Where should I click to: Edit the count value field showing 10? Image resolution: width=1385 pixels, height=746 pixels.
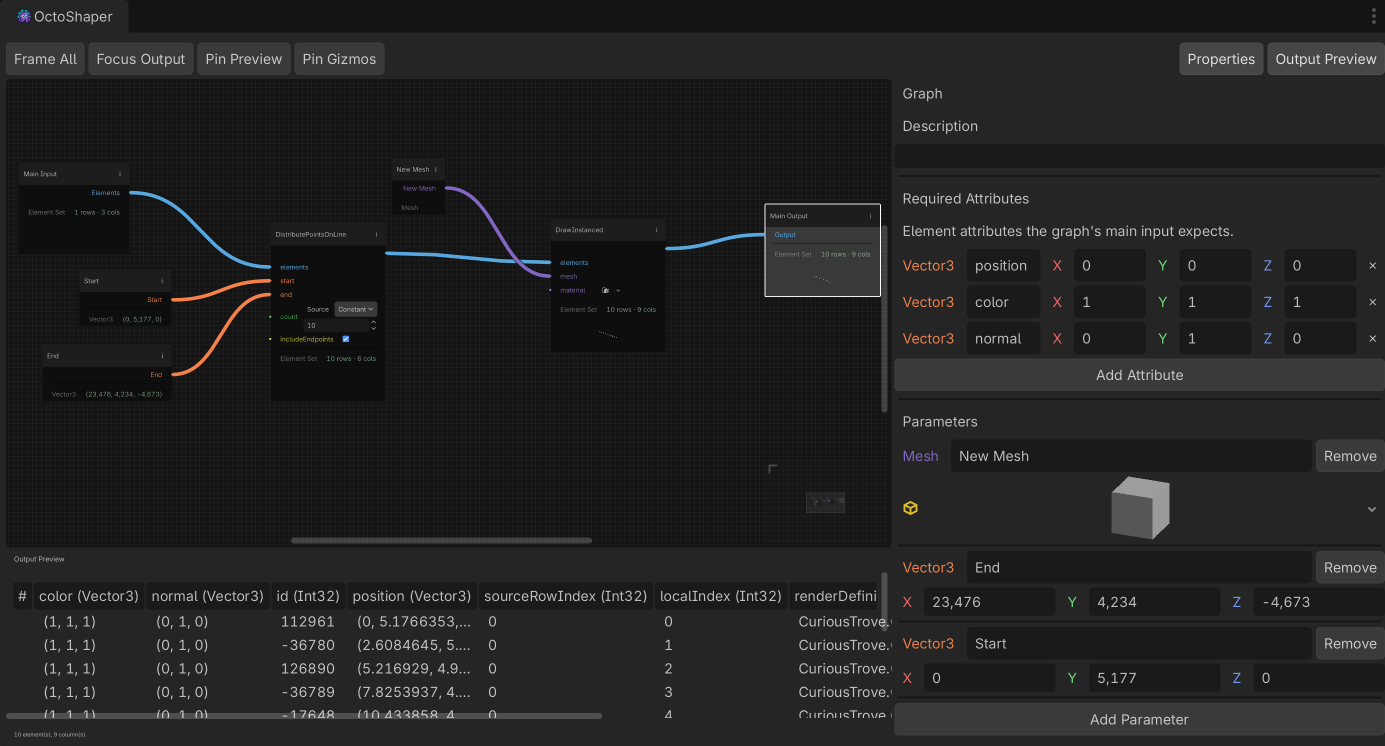click(x=336, y=326)
